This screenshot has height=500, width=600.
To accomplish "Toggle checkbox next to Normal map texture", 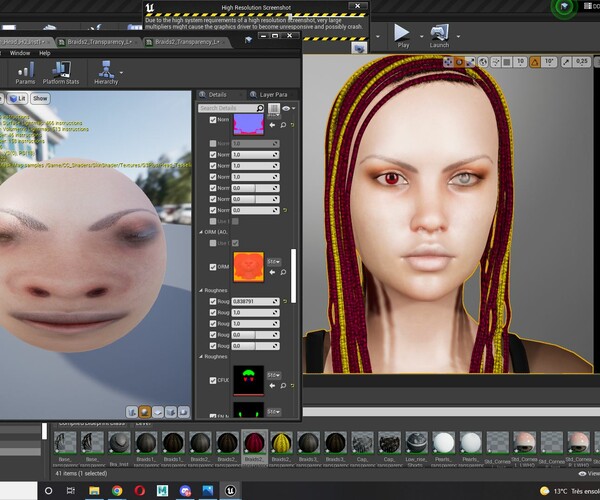I will (x=213, y=120).
